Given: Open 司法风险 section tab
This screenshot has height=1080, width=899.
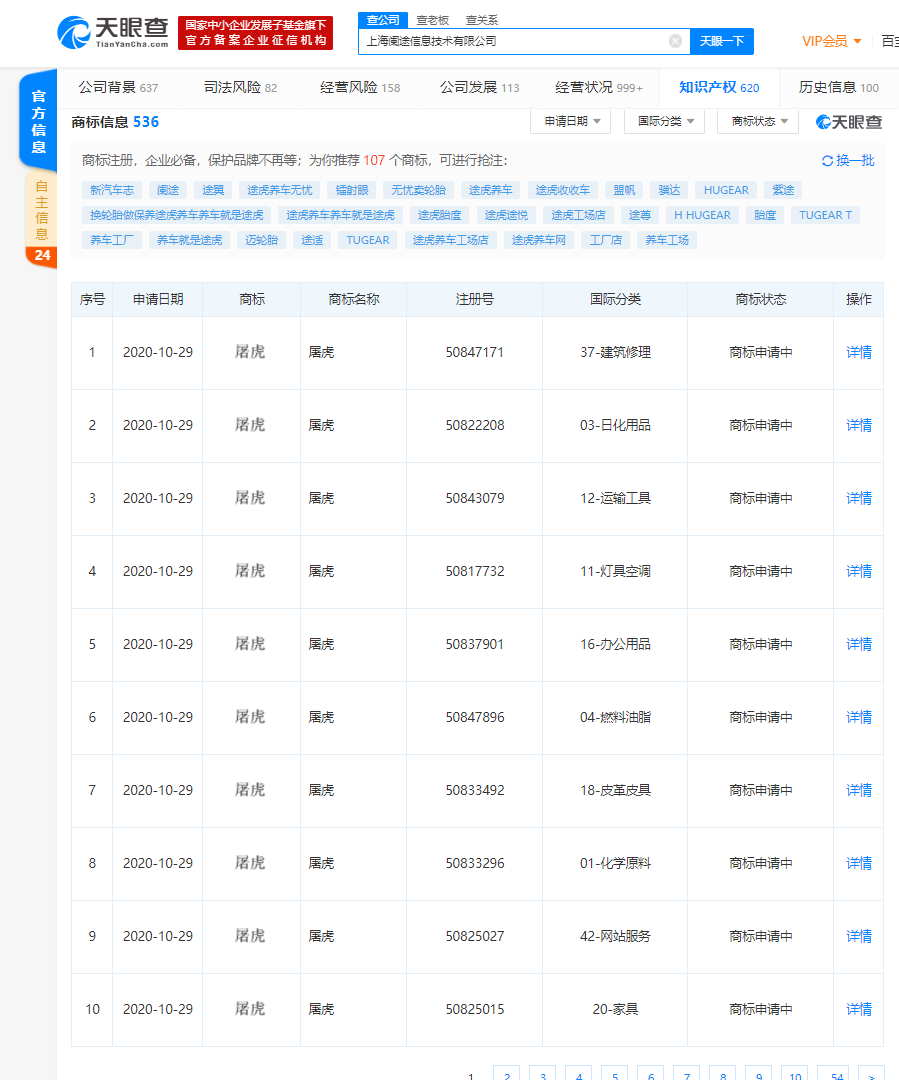Looking at the screenshot, I should tap(240, 87).
